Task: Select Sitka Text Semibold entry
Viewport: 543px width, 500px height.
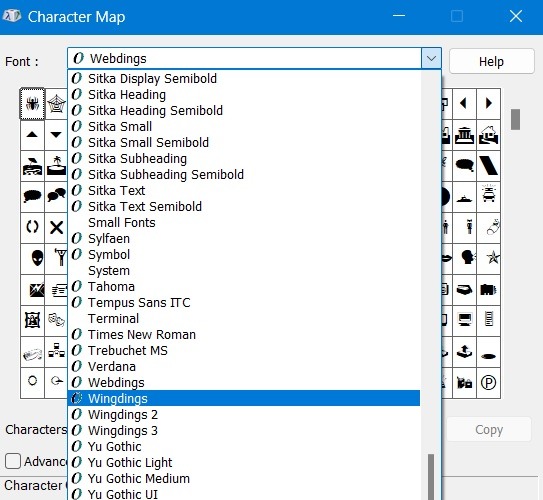Action: pyautogui.click(x=244, y=207)
